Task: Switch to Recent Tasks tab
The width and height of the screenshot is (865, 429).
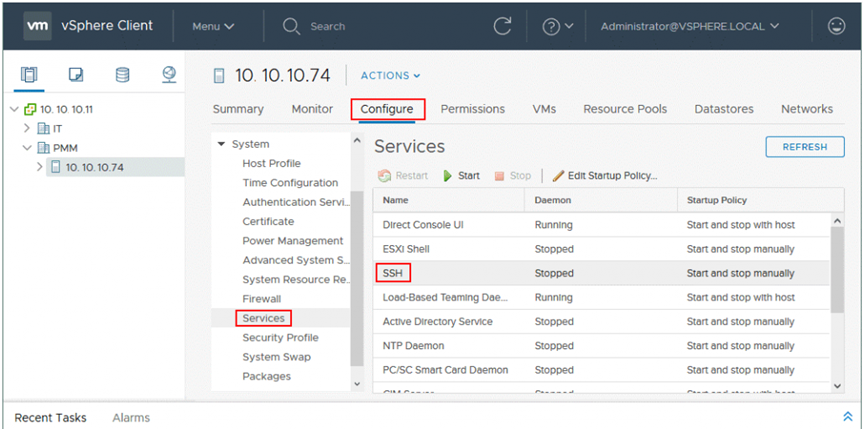Action: [x=50, y=418]
